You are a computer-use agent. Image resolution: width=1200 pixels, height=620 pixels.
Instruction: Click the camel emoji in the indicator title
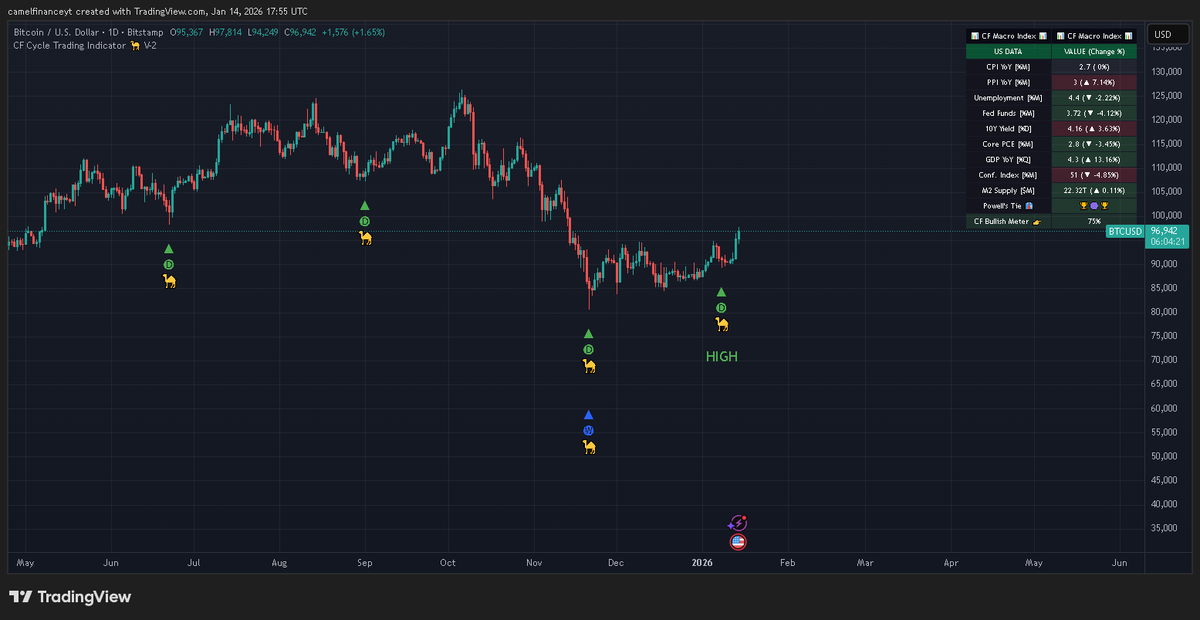click(135, 45)
